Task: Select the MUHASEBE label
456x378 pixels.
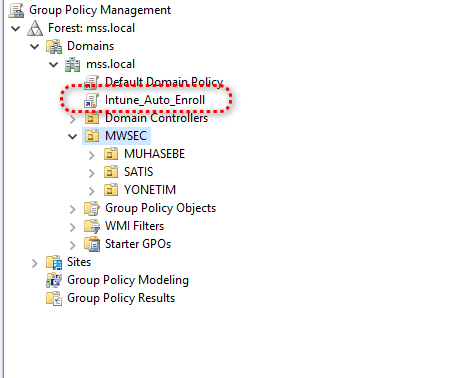Action: (x=154, y=154)
